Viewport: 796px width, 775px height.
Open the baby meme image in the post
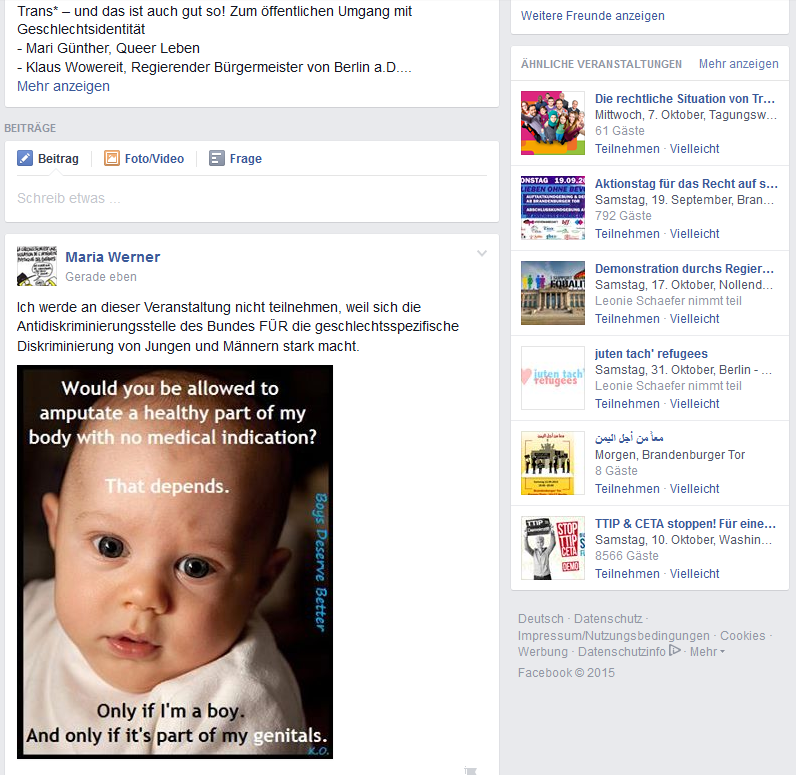[x=175, y=562]
